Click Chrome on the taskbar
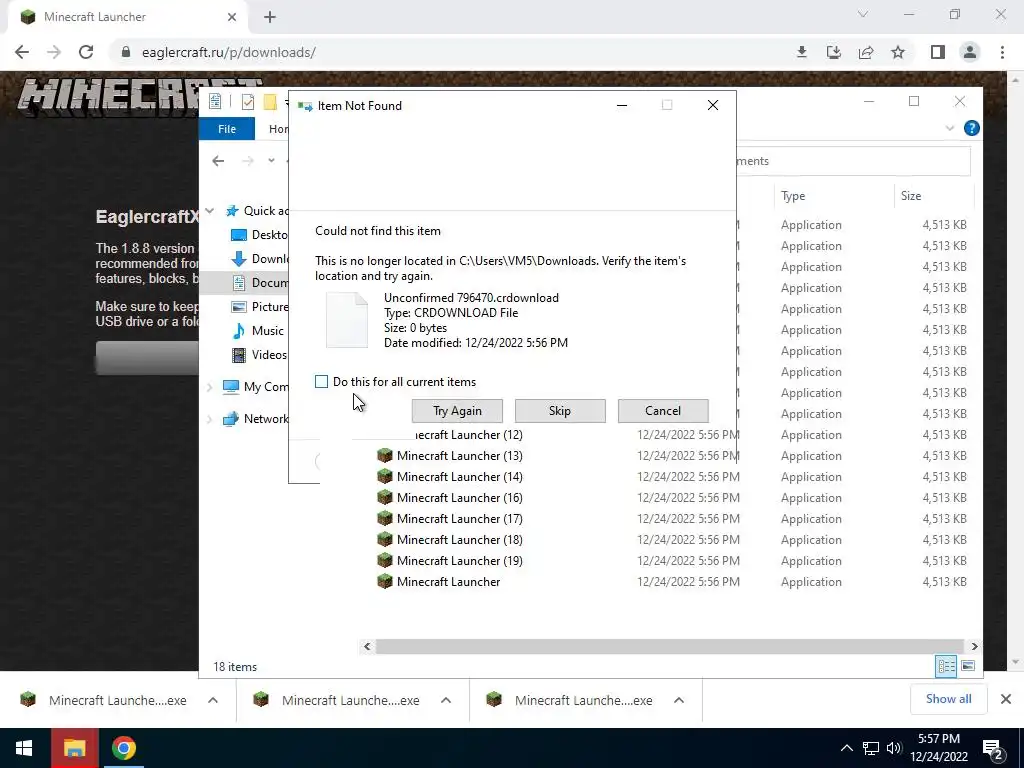This screenshot has height=768, width=1024. [x=123, y=748]
